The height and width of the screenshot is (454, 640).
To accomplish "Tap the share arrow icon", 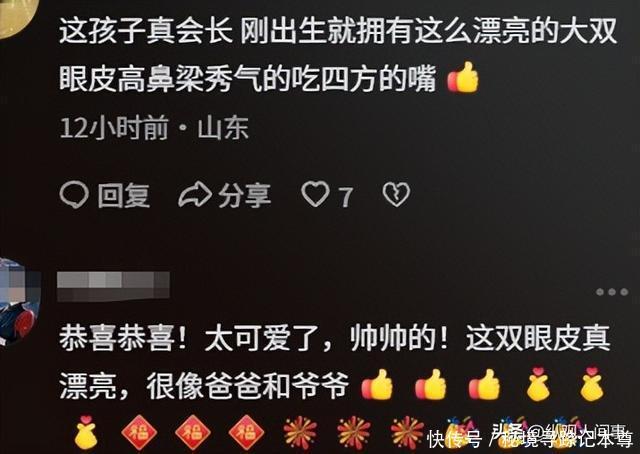I will (194, 195).
